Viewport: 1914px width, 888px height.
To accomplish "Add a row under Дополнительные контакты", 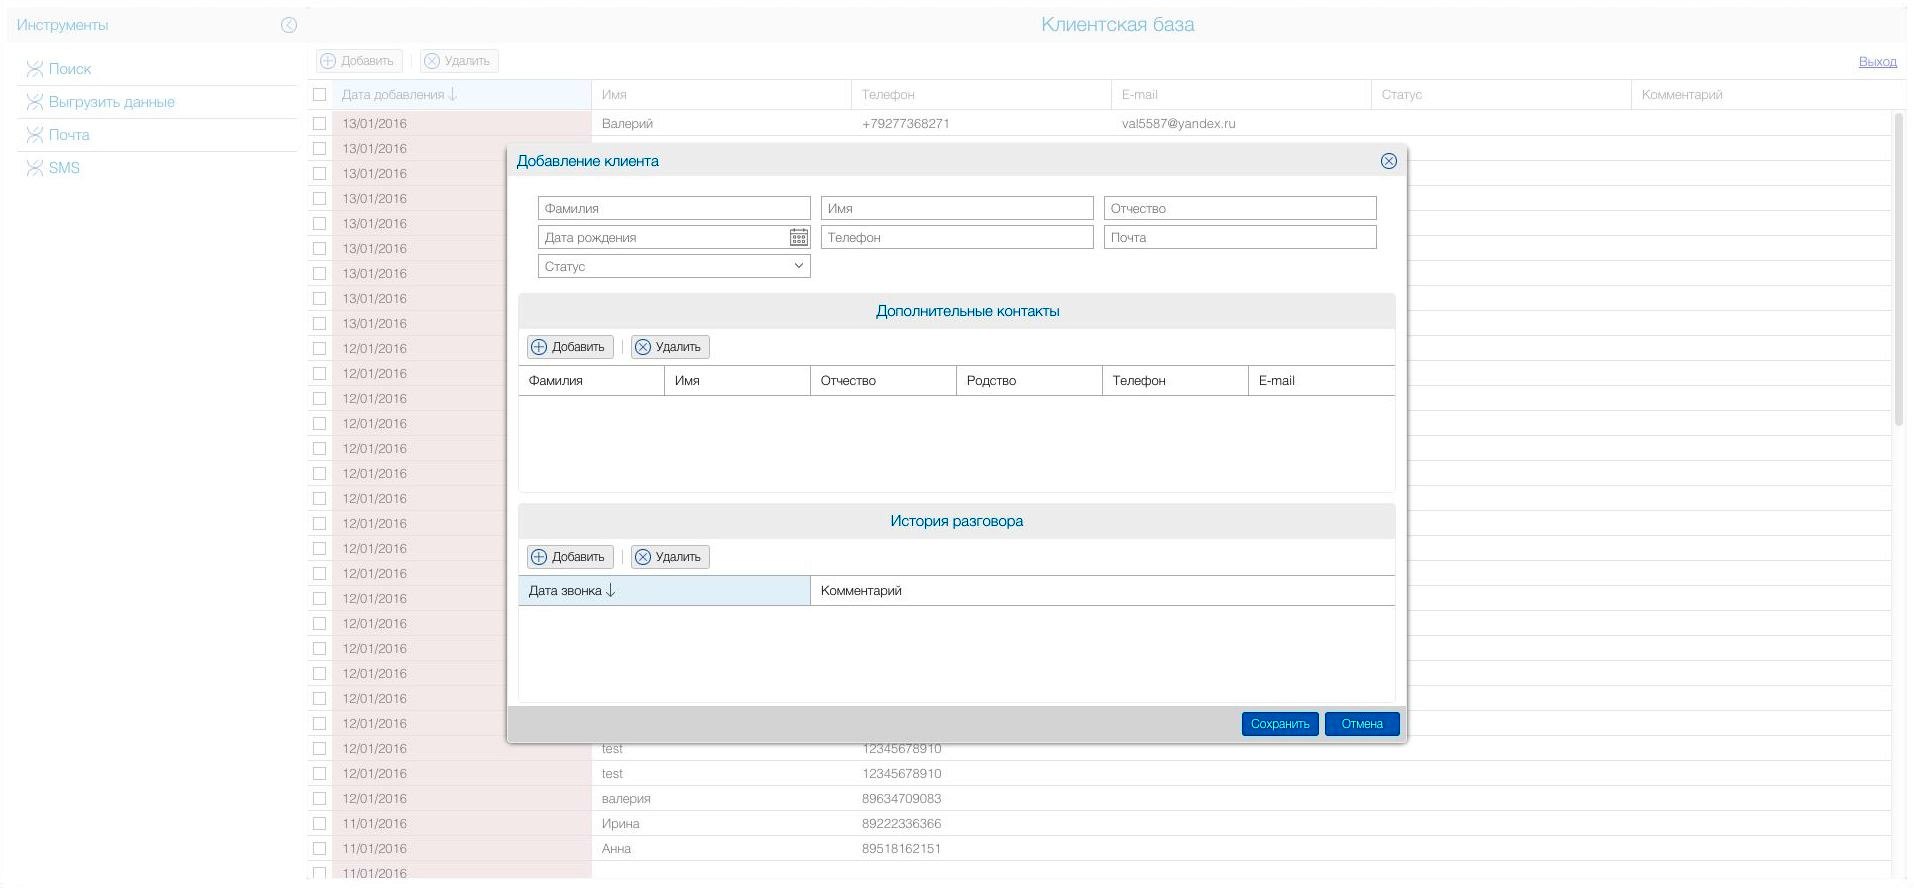I will click(x=569, y=347).
